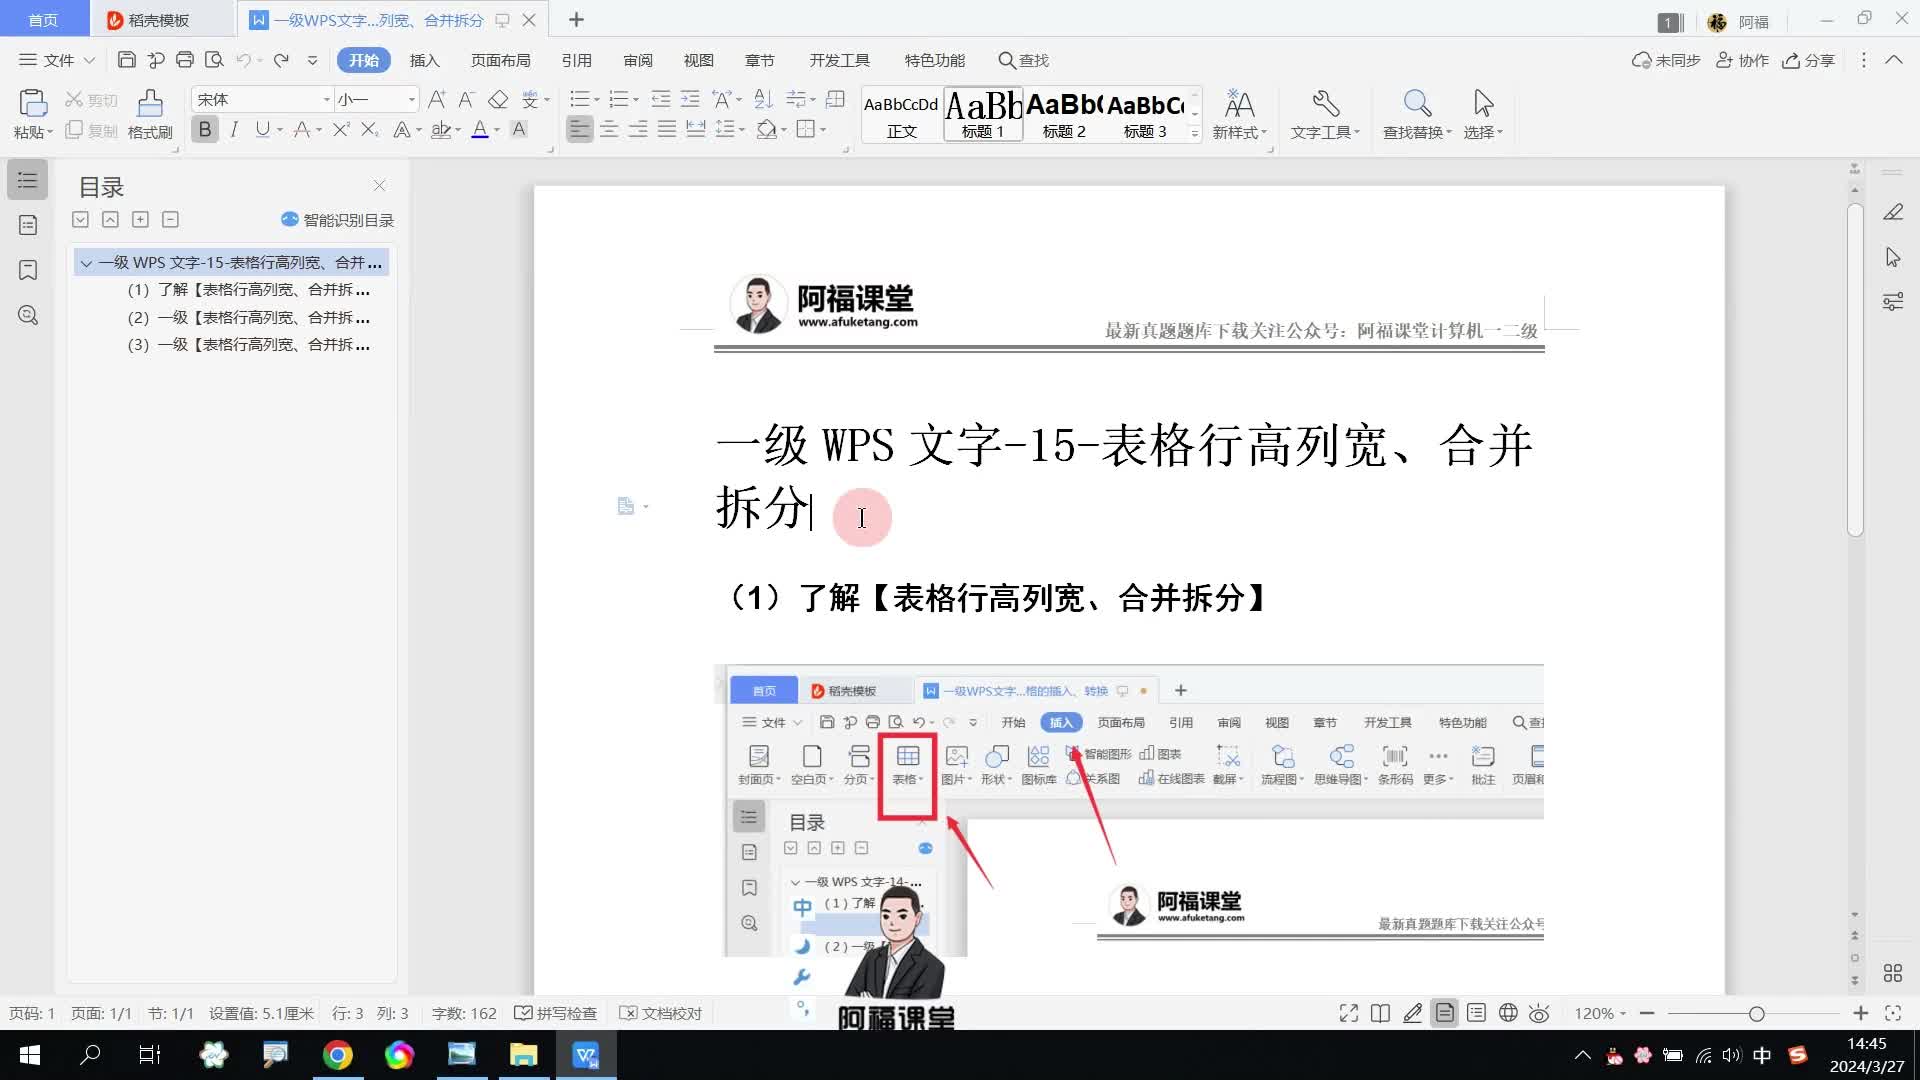Open the font name dropdown

point(326,99)
